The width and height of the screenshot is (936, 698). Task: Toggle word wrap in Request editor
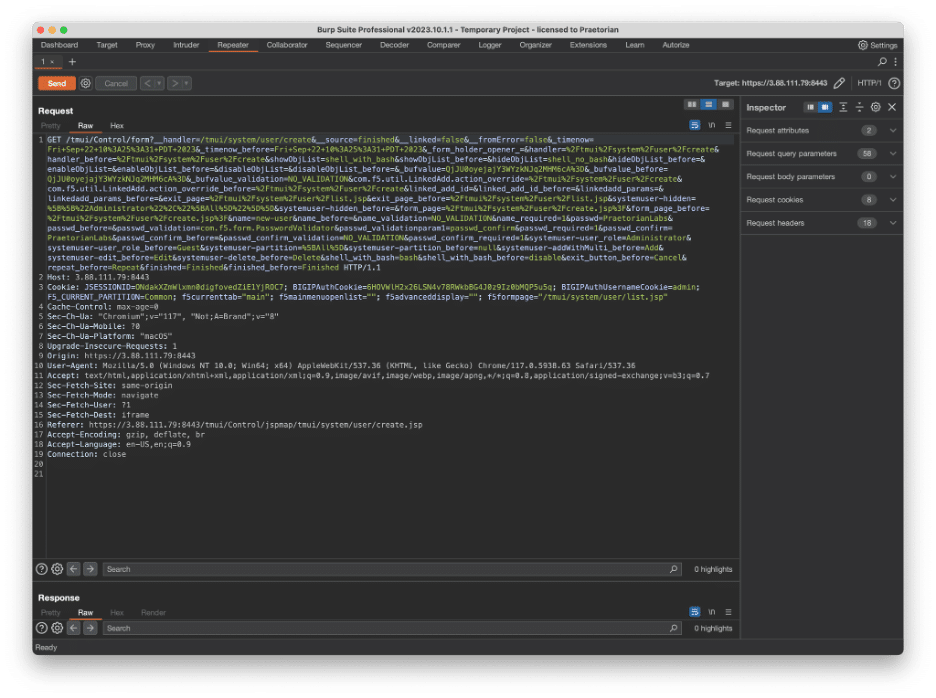tap(694, 125)
